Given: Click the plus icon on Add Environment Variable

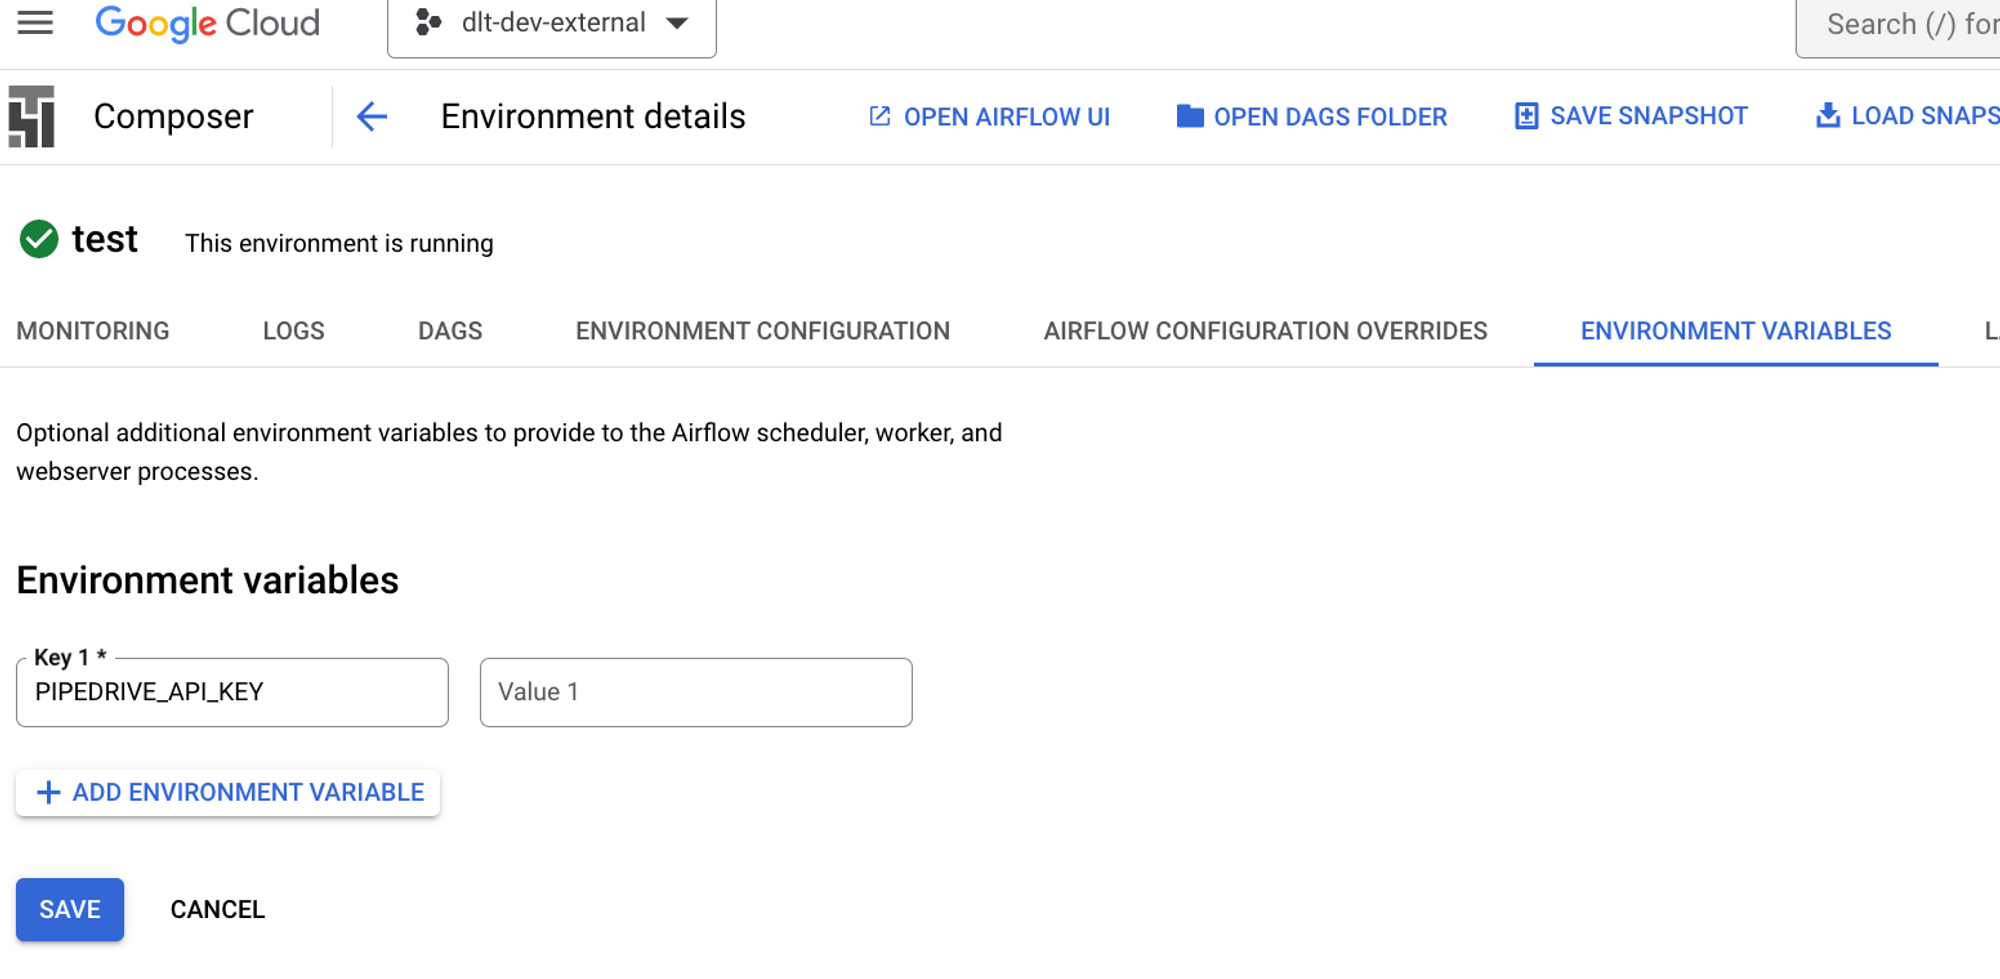Looking at the screenshot, I should [x=46, y=792].
